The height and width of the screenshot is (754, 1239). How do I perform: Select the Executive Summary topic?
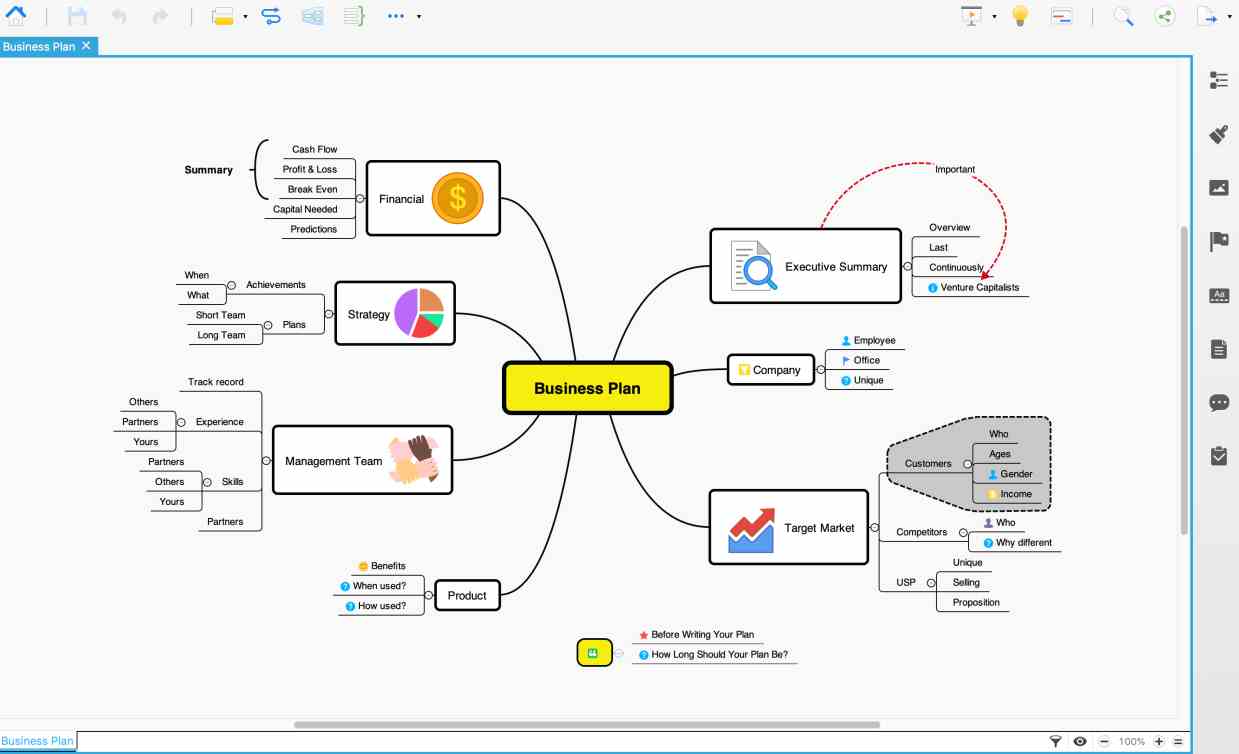pyautogui.click(x=805, y=266)
